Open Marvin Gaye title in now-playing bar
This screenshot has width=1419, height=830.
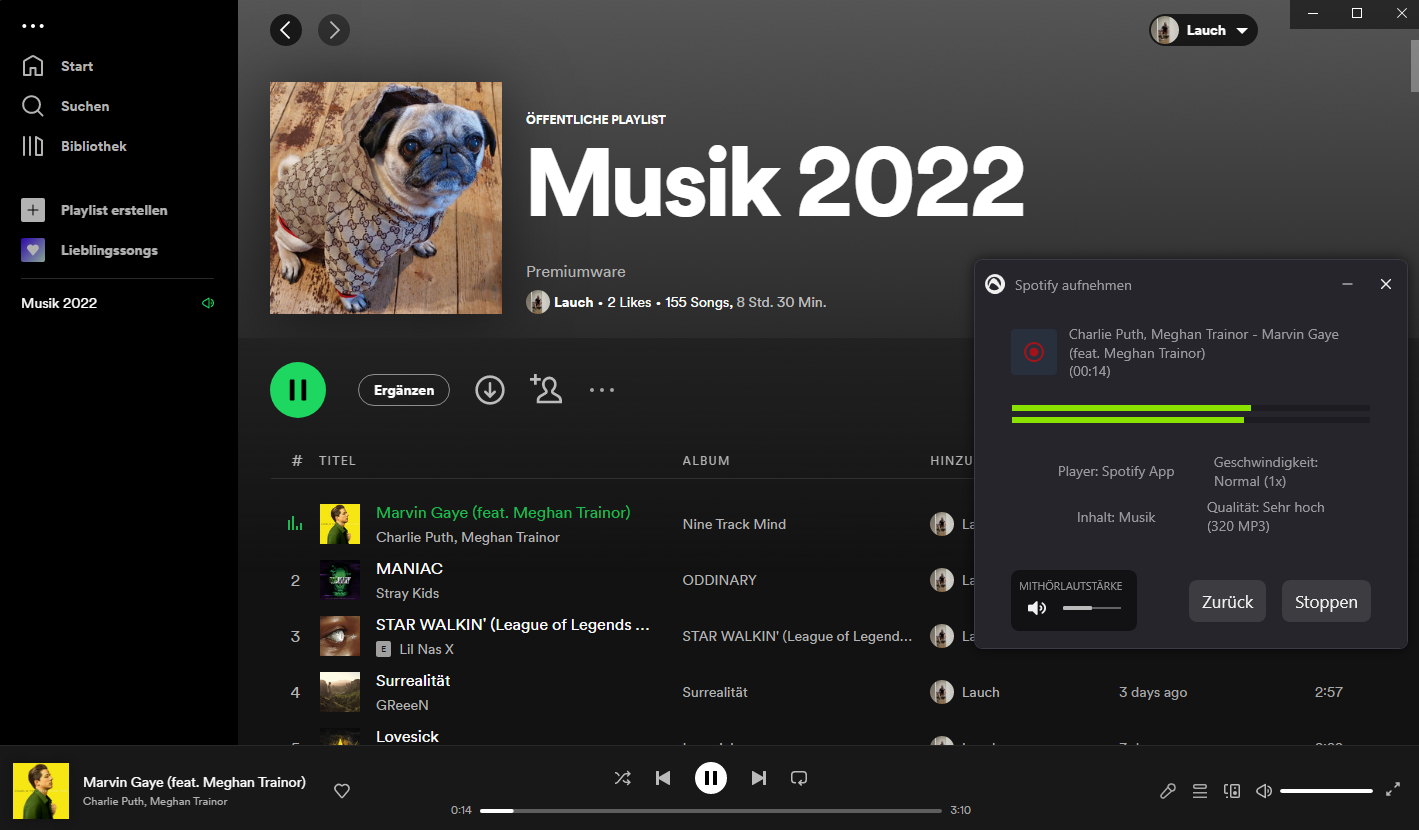pos(194,782)
